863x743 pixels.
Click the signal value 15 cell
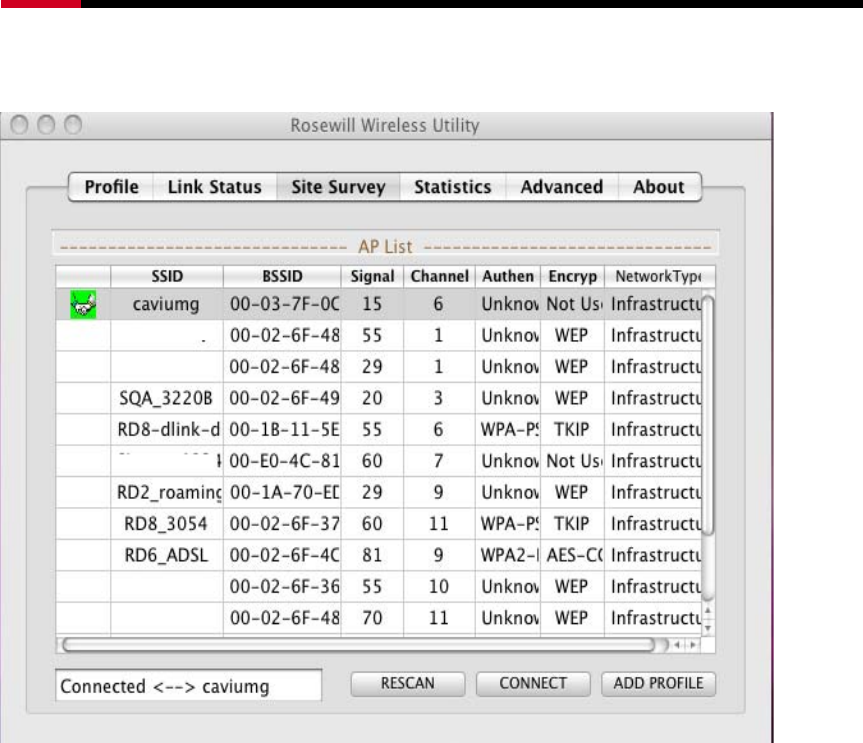372,304
